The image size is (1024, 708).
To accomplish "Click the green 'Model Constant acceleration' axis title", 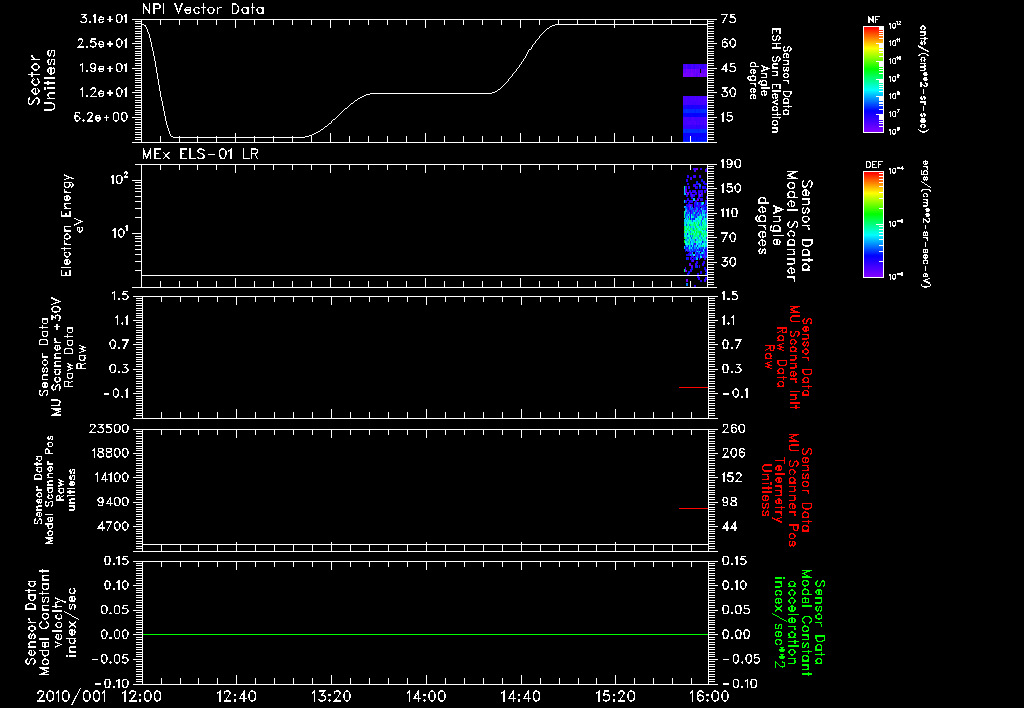I will [798, 622].
